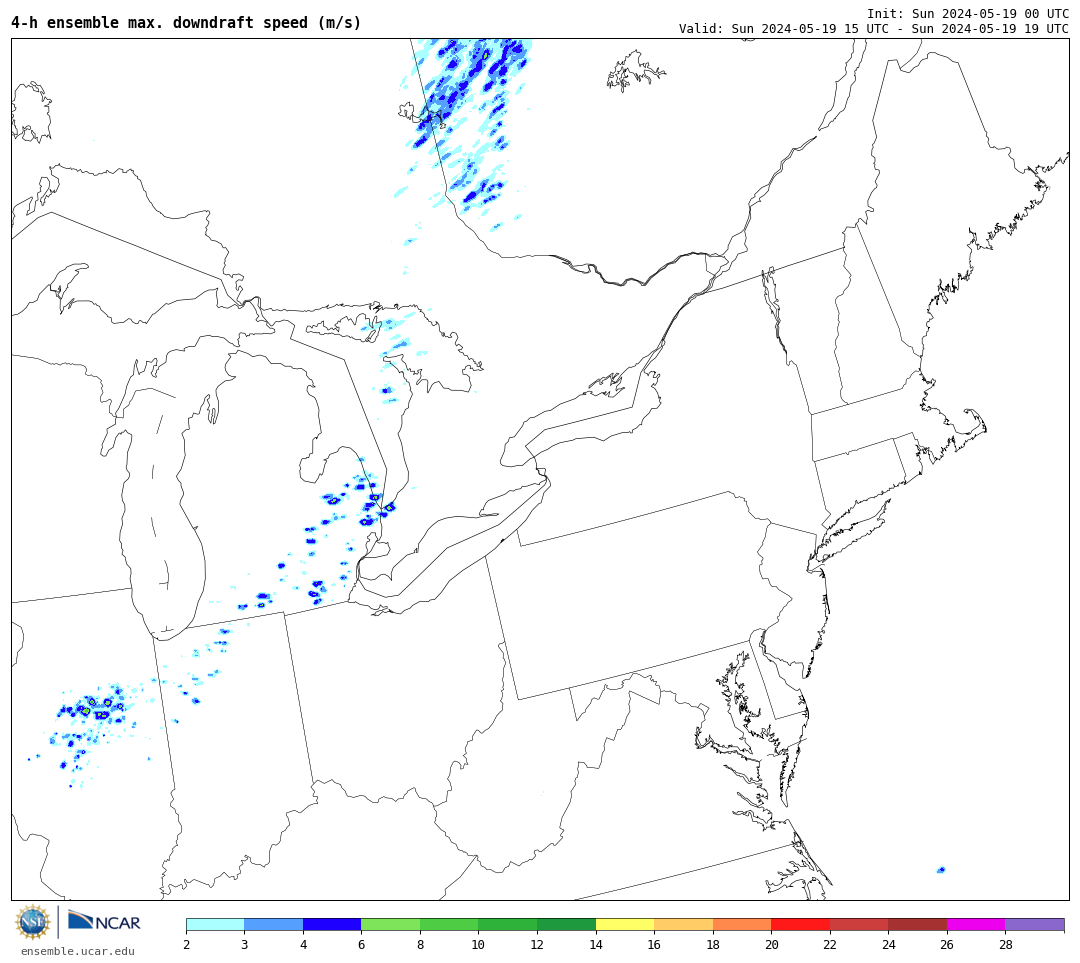
Task: Click the bright red 20-22 color swatch
Action: coord(801,924)
